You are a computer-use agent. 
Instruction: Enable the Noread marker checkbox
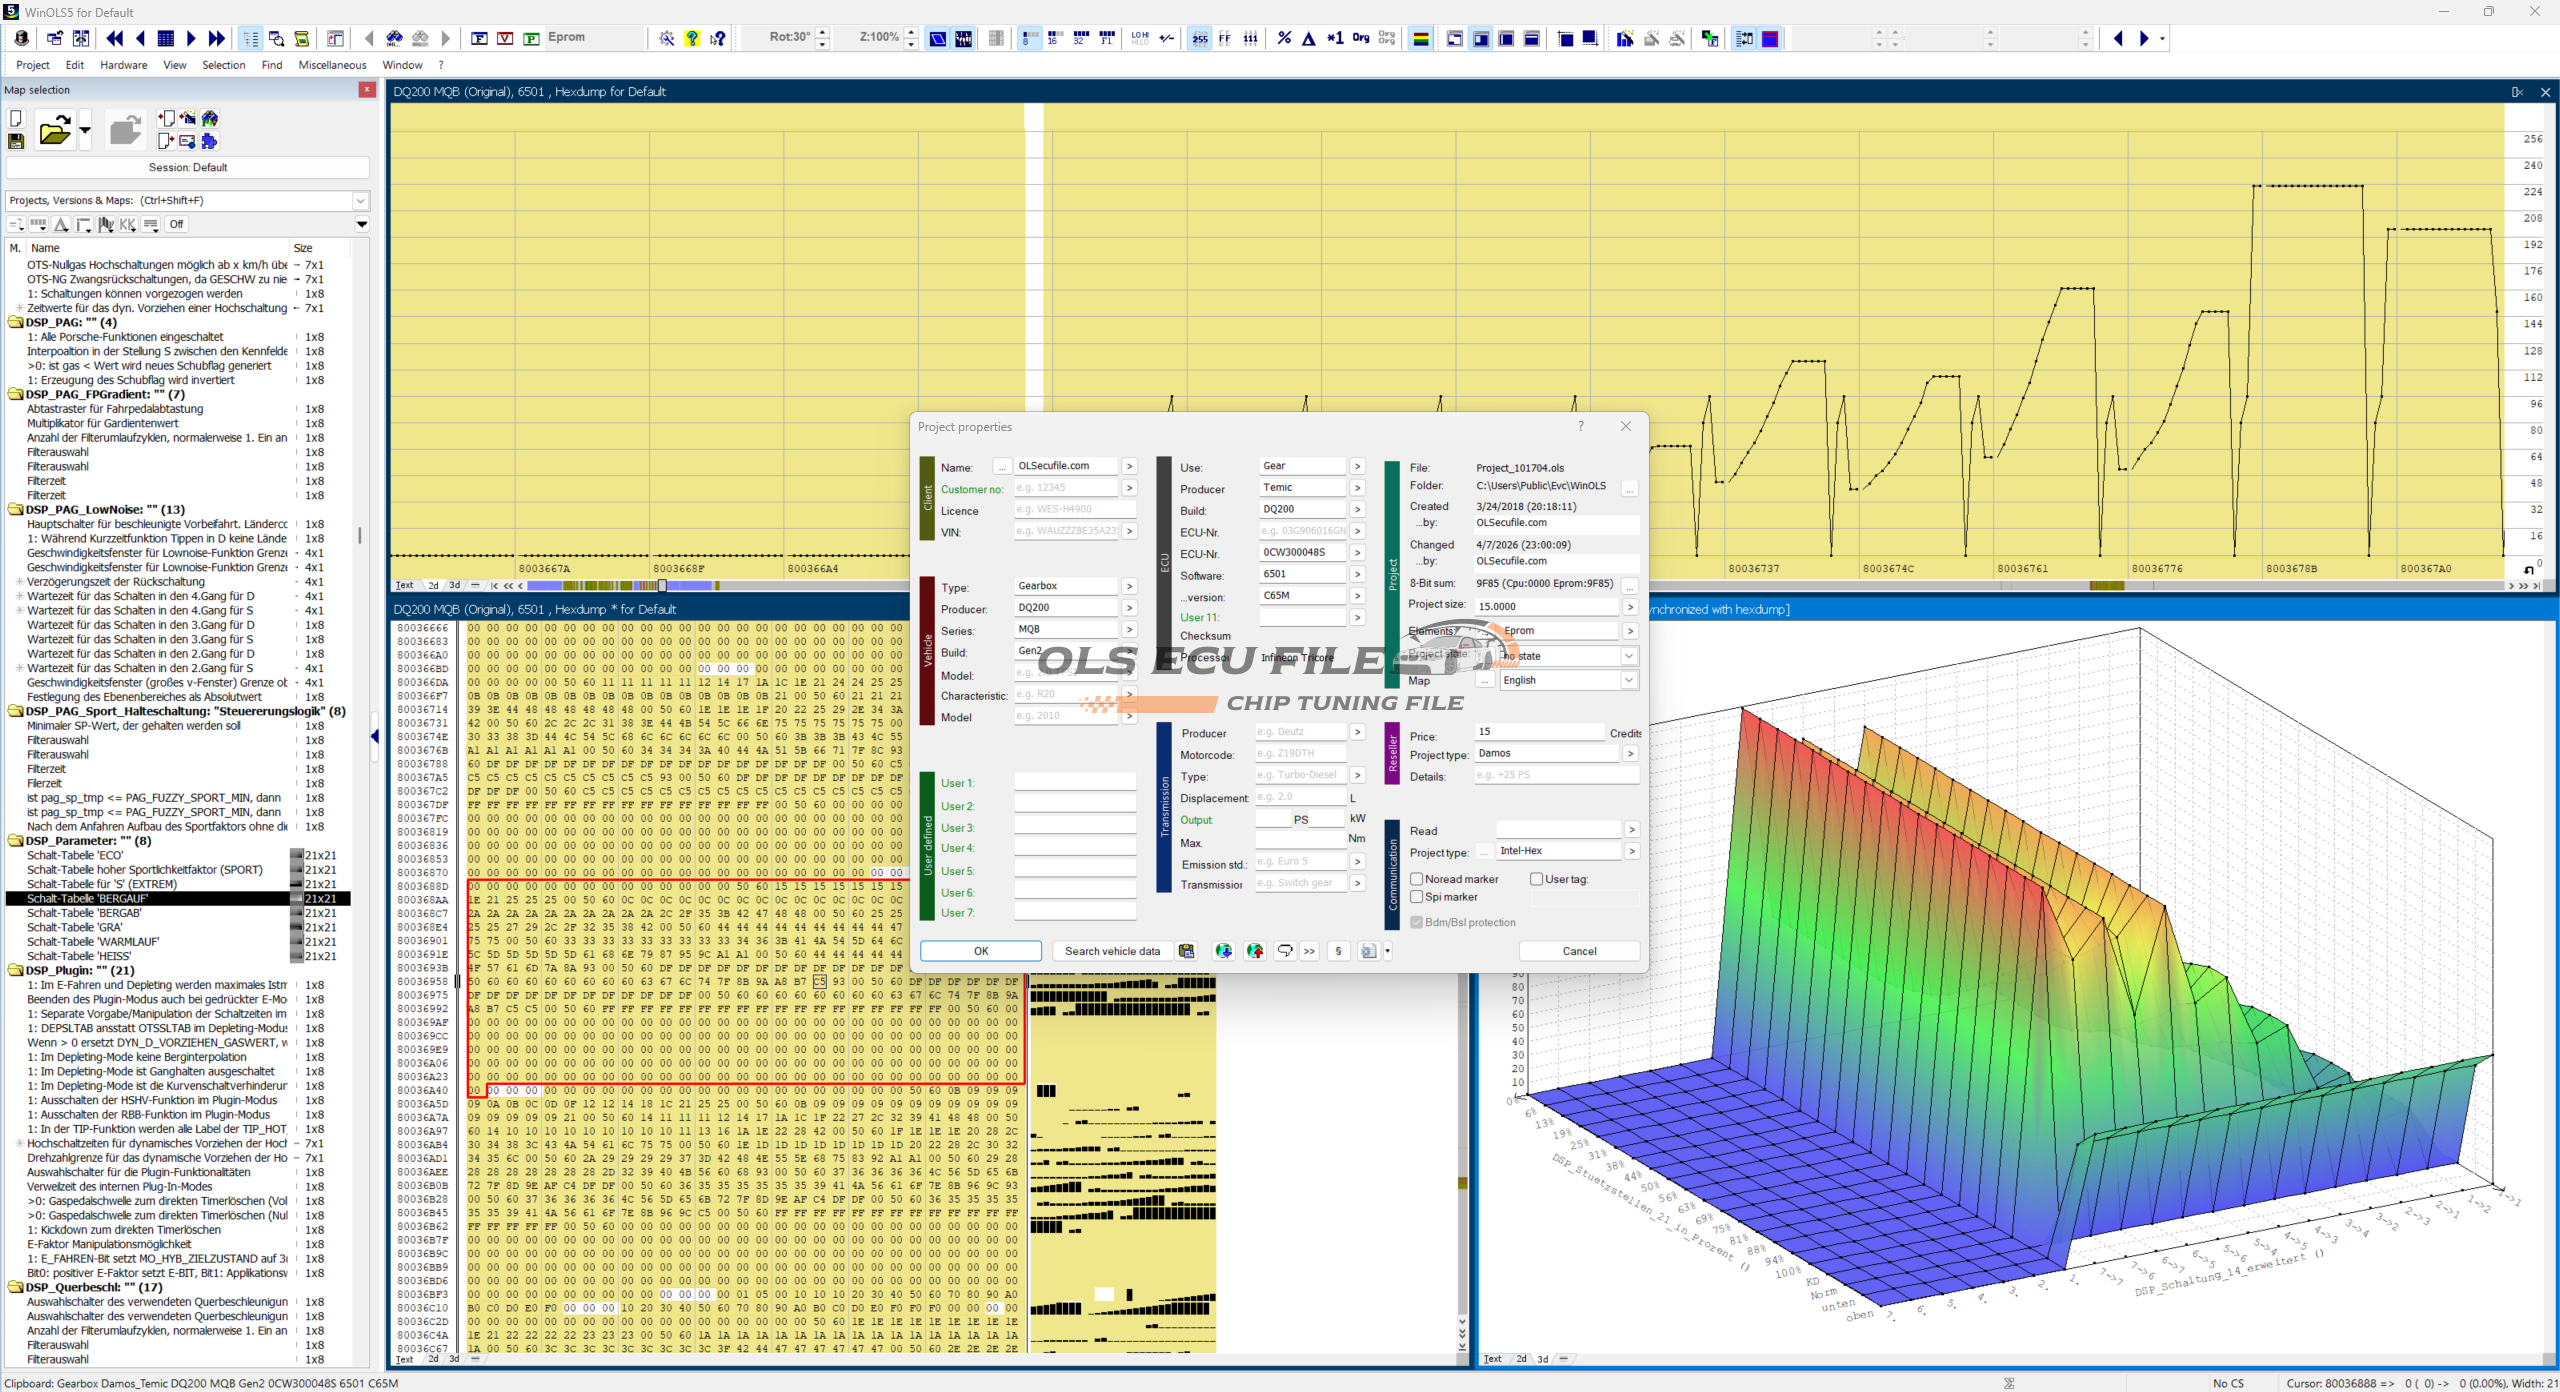[1417, 879]
